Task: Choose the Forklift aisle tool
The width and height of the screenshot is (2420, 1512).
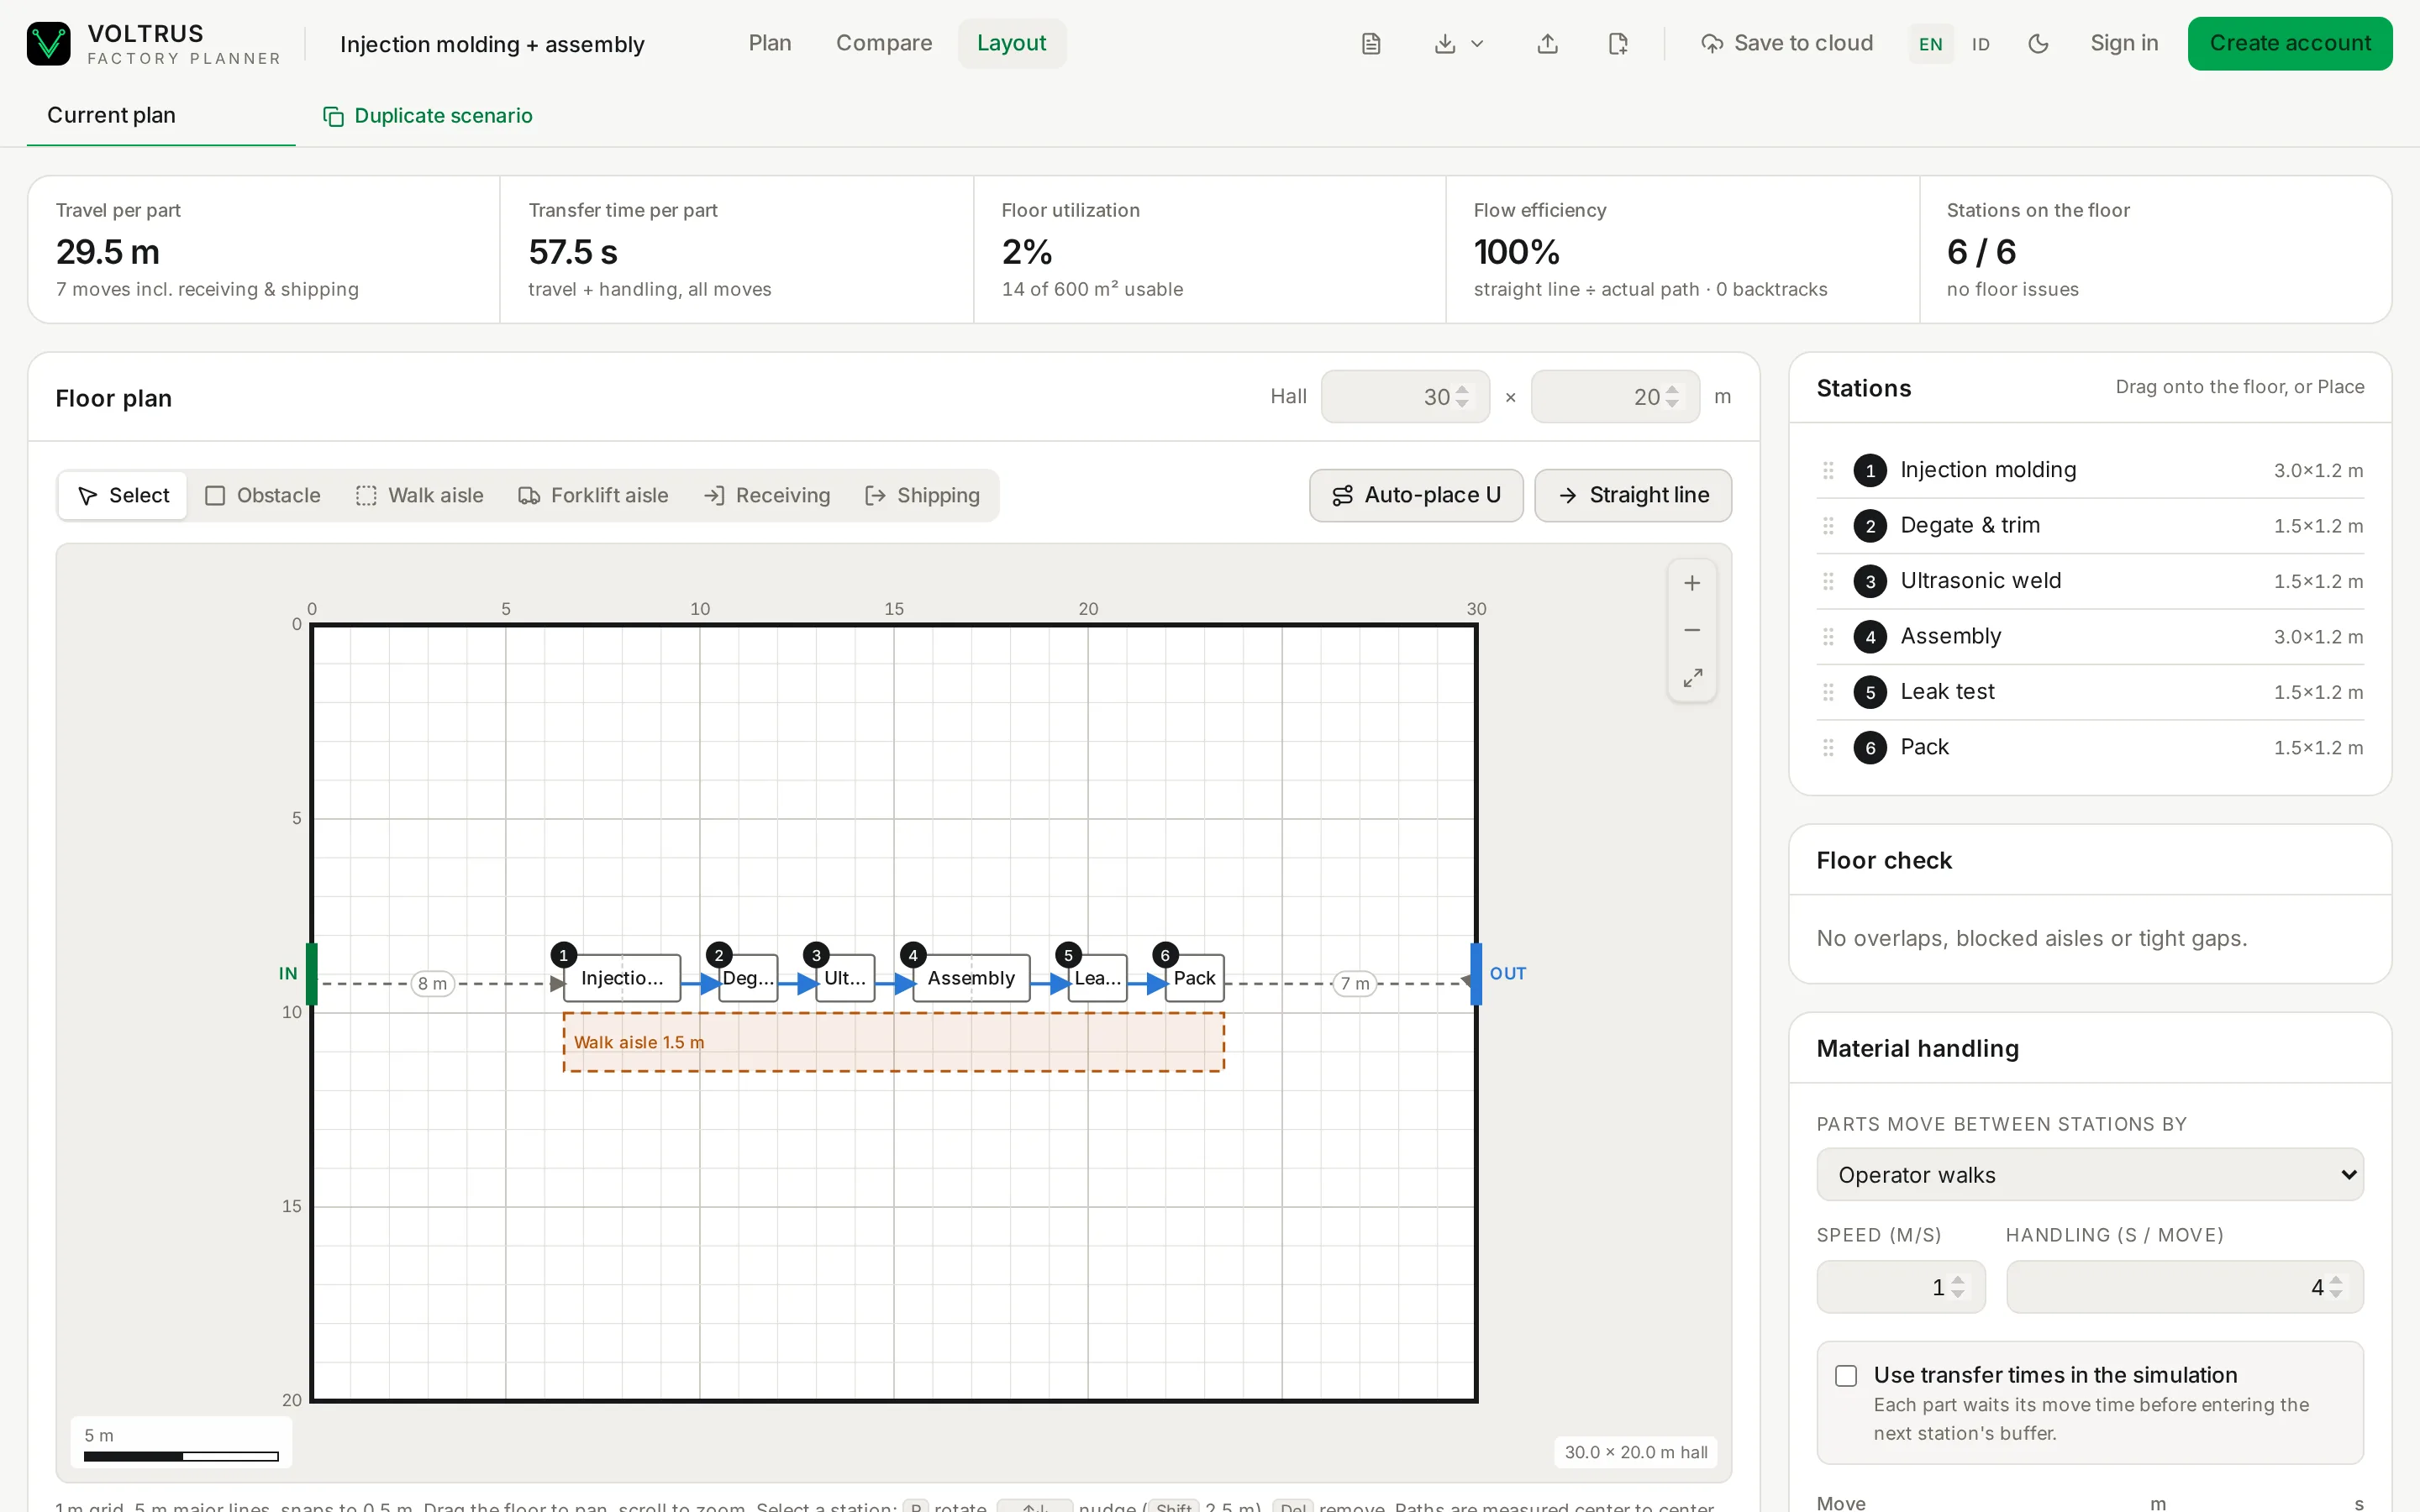Action: click(593, 496)
